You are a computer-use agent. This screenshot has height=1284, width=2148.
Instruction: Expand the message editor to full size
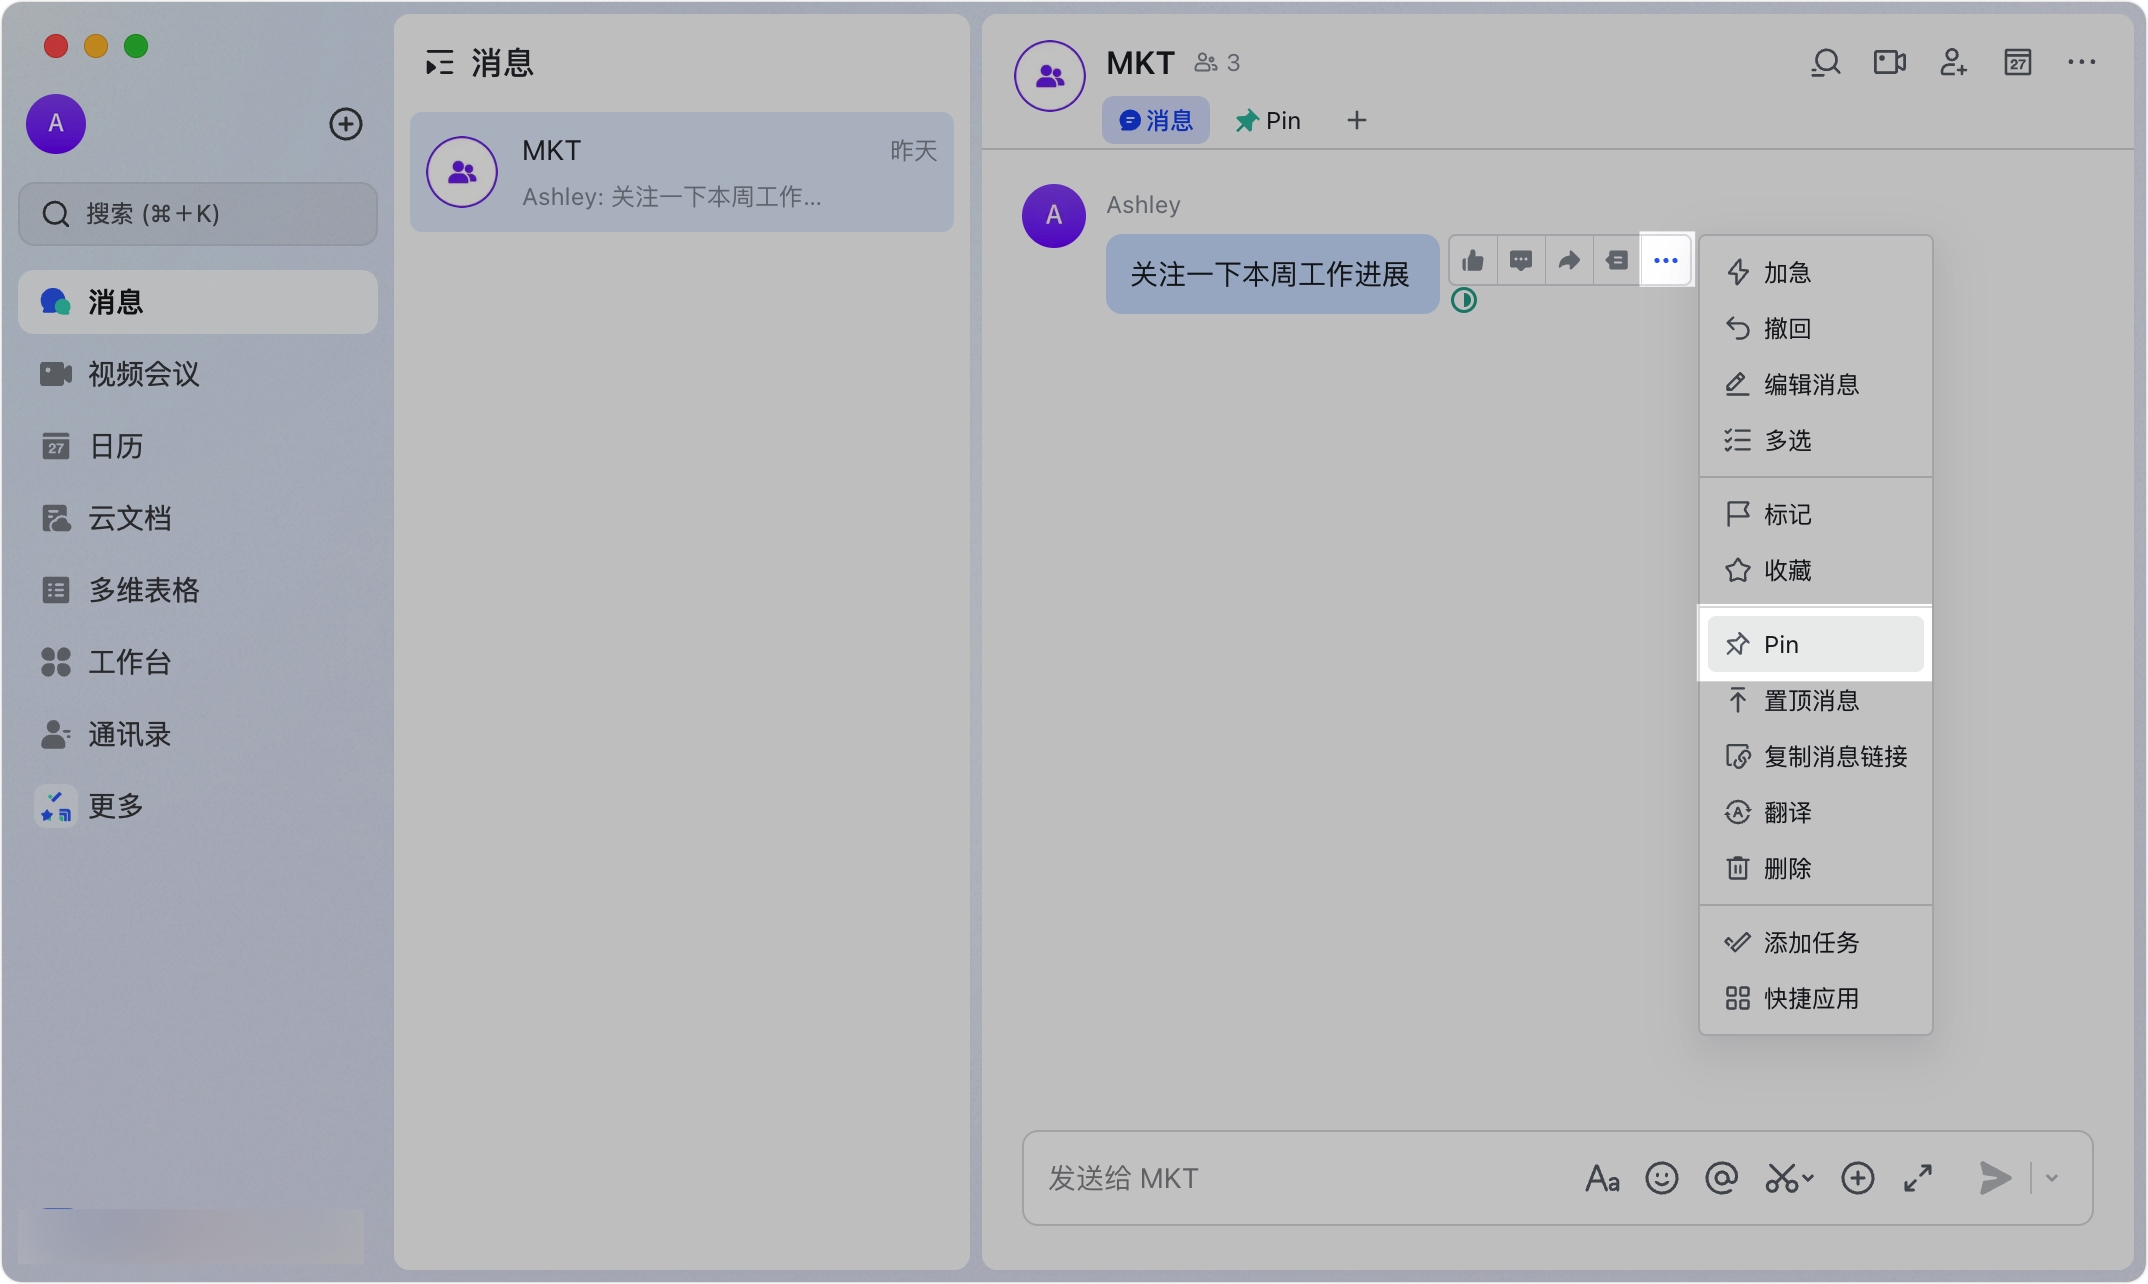[1918, 1178]
